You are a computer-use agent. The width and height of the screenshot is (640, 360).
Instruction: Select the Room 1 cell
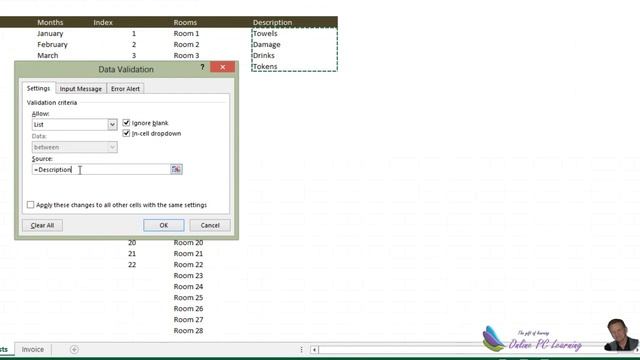tap(187, 33)
